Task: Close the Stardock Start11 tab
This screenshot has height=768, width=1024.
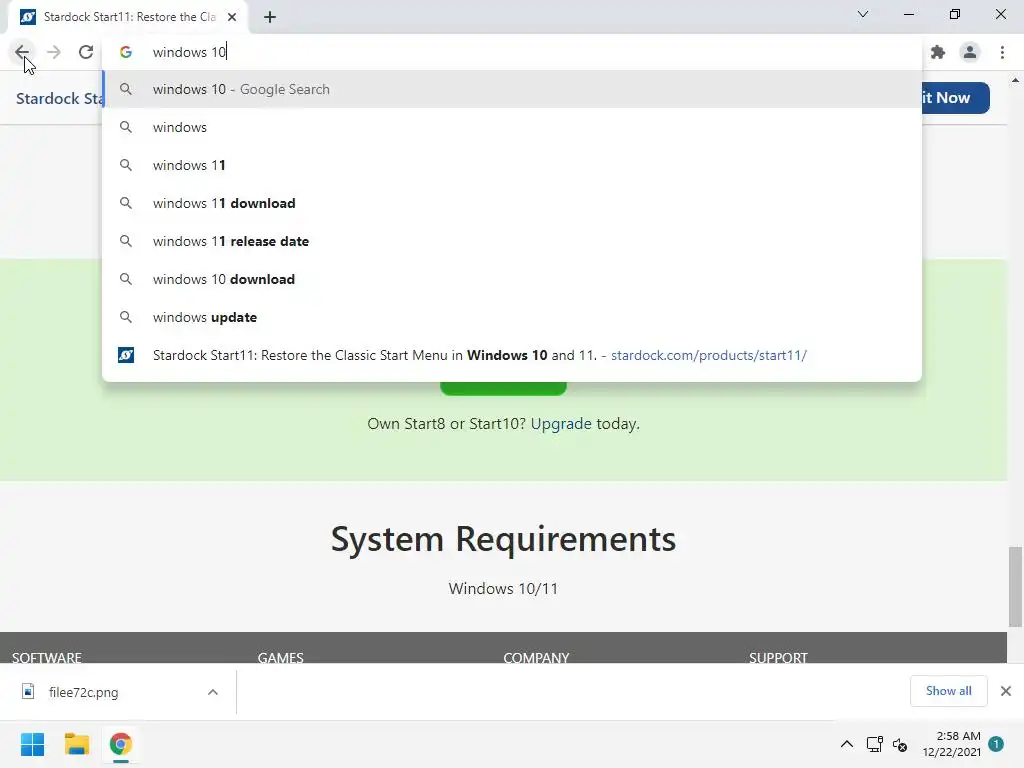Action: pyautogui.click(x=232, y=17)
